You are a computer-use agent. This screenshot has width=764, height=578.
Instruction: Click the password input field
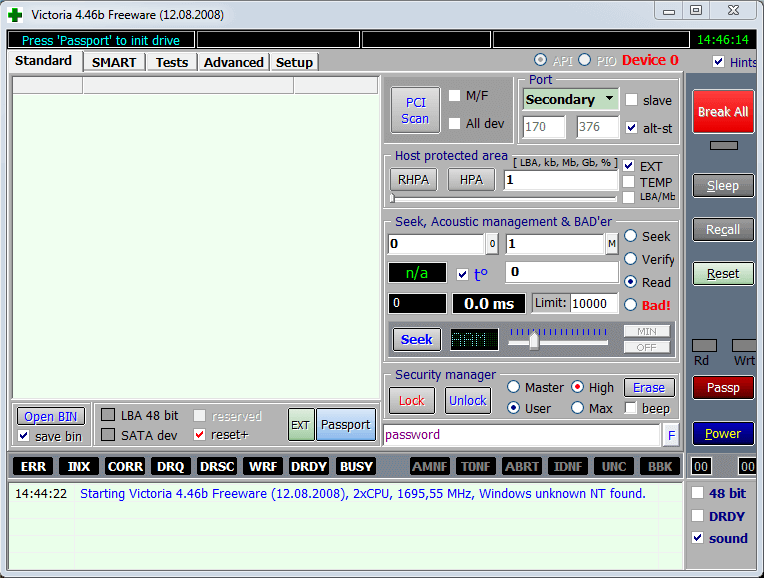(x=522, y=435)
